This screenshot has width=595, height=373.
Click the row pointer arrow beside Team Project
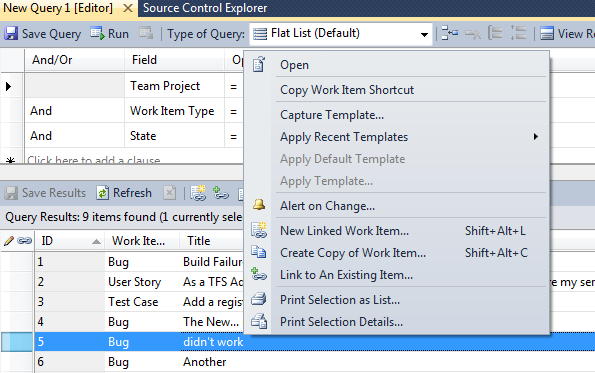pyautogui.click(x=8, y=87)
